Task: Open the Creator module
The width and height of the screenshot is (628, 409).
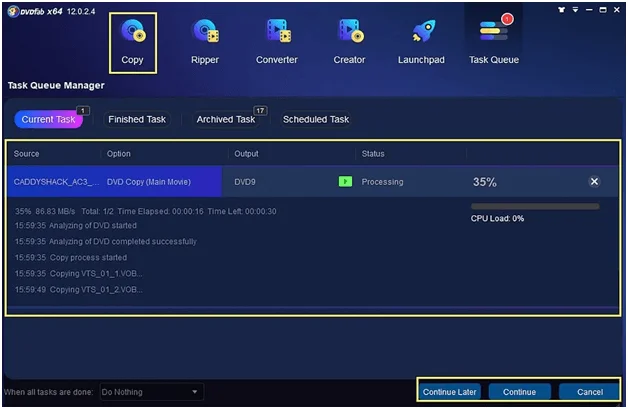Action: point(349,43)
